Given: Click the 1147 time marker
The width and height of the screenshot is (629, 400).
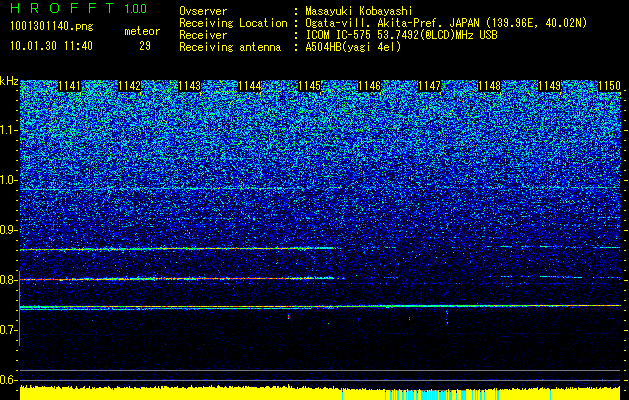Looking at the screenshot, I should (430, 86).
